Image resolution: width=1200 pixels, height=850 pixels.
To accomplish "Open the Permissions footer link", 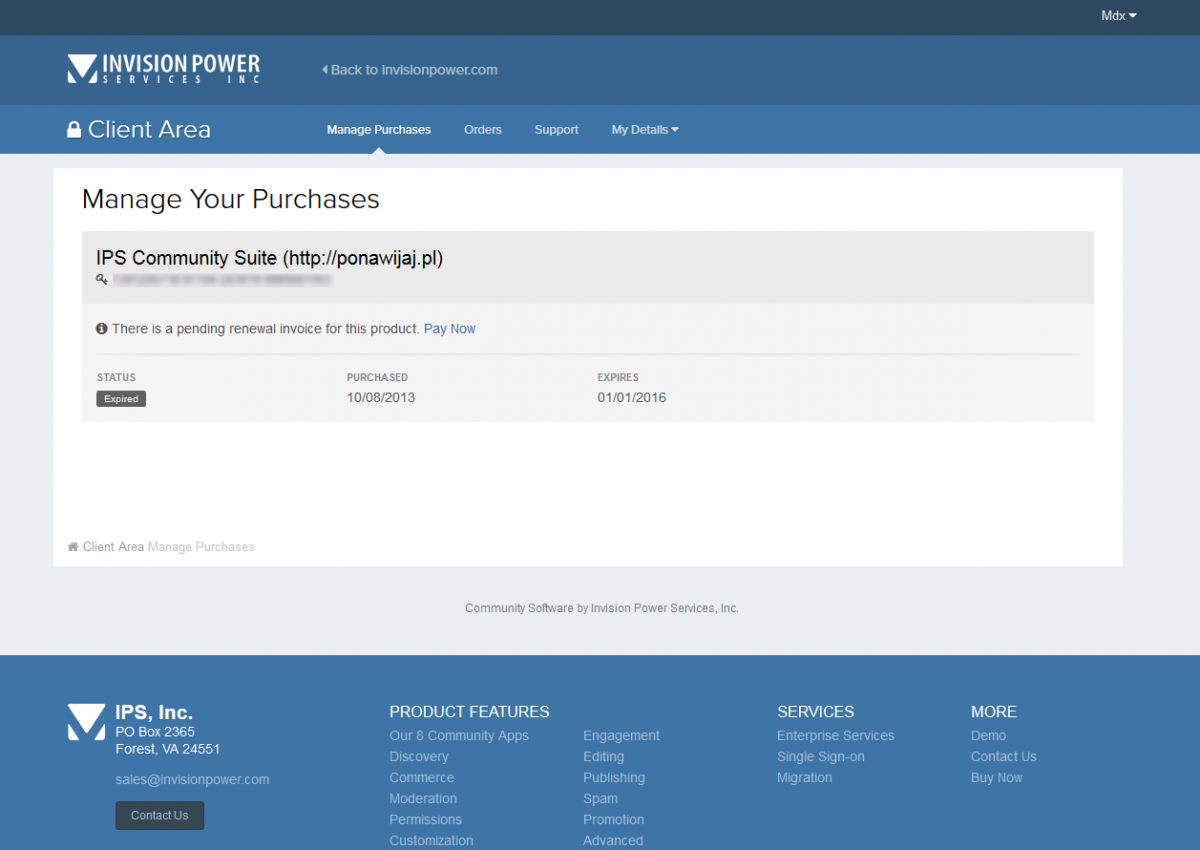I will click(426, 820).
